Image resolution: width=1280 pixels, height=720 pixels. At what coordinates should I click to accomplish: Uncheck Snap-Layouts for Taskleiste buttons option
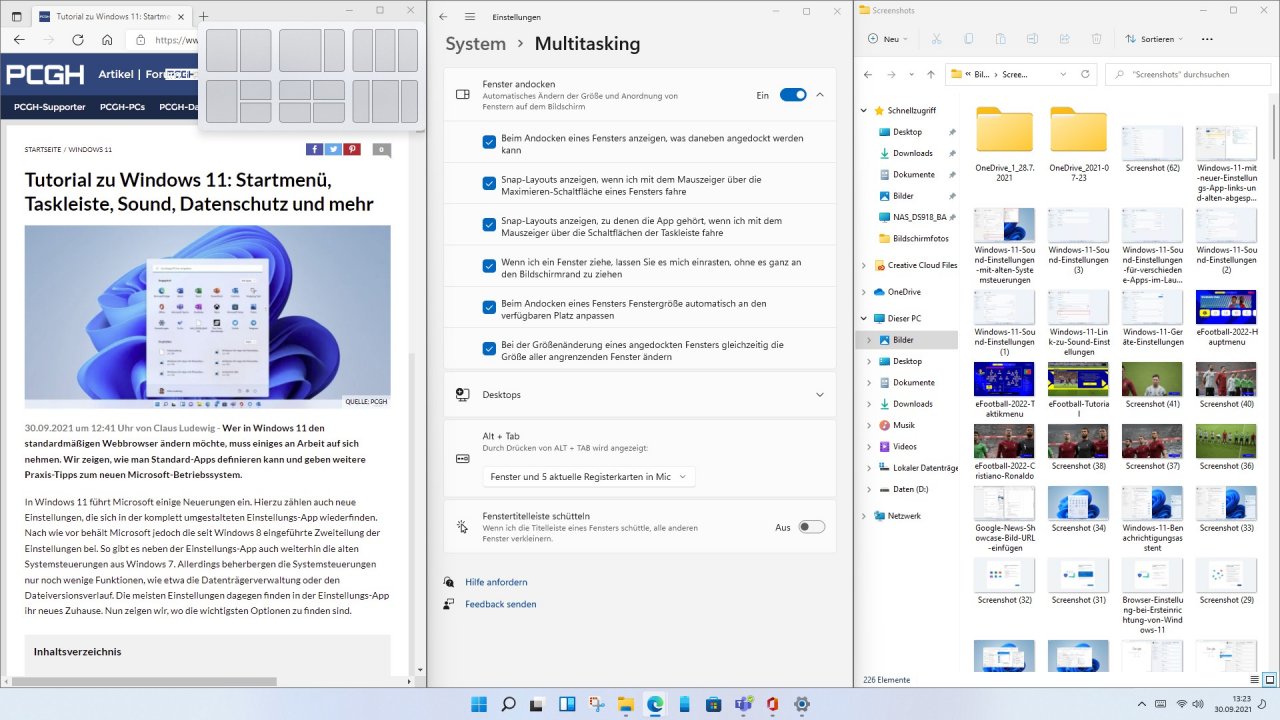coord(489,225)
